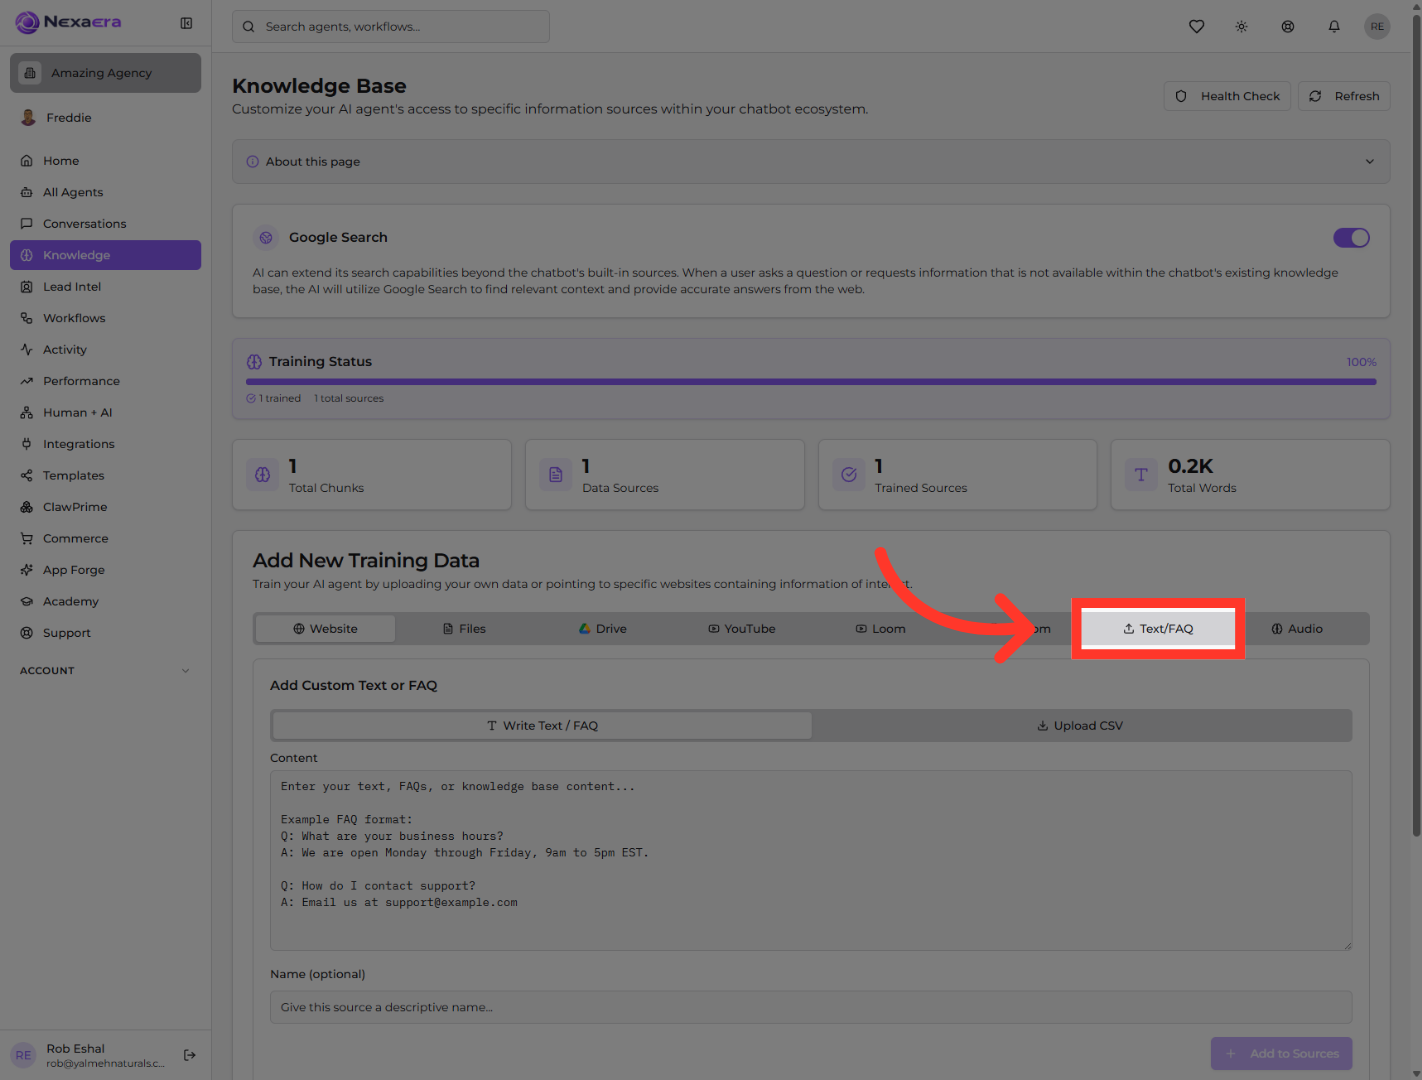Open Integrations in the sidebar

pyautogui.click(x=105, y=444)
